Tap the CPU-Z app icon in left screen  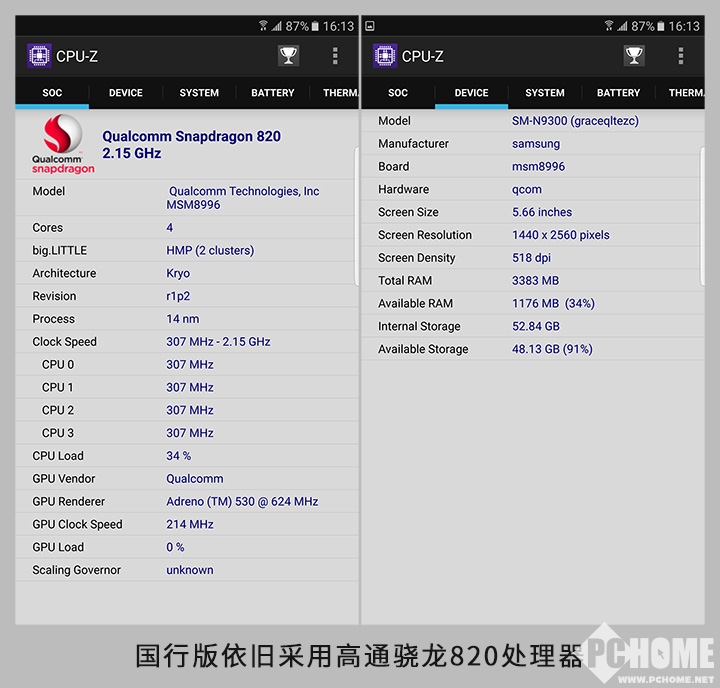point(39,56)
